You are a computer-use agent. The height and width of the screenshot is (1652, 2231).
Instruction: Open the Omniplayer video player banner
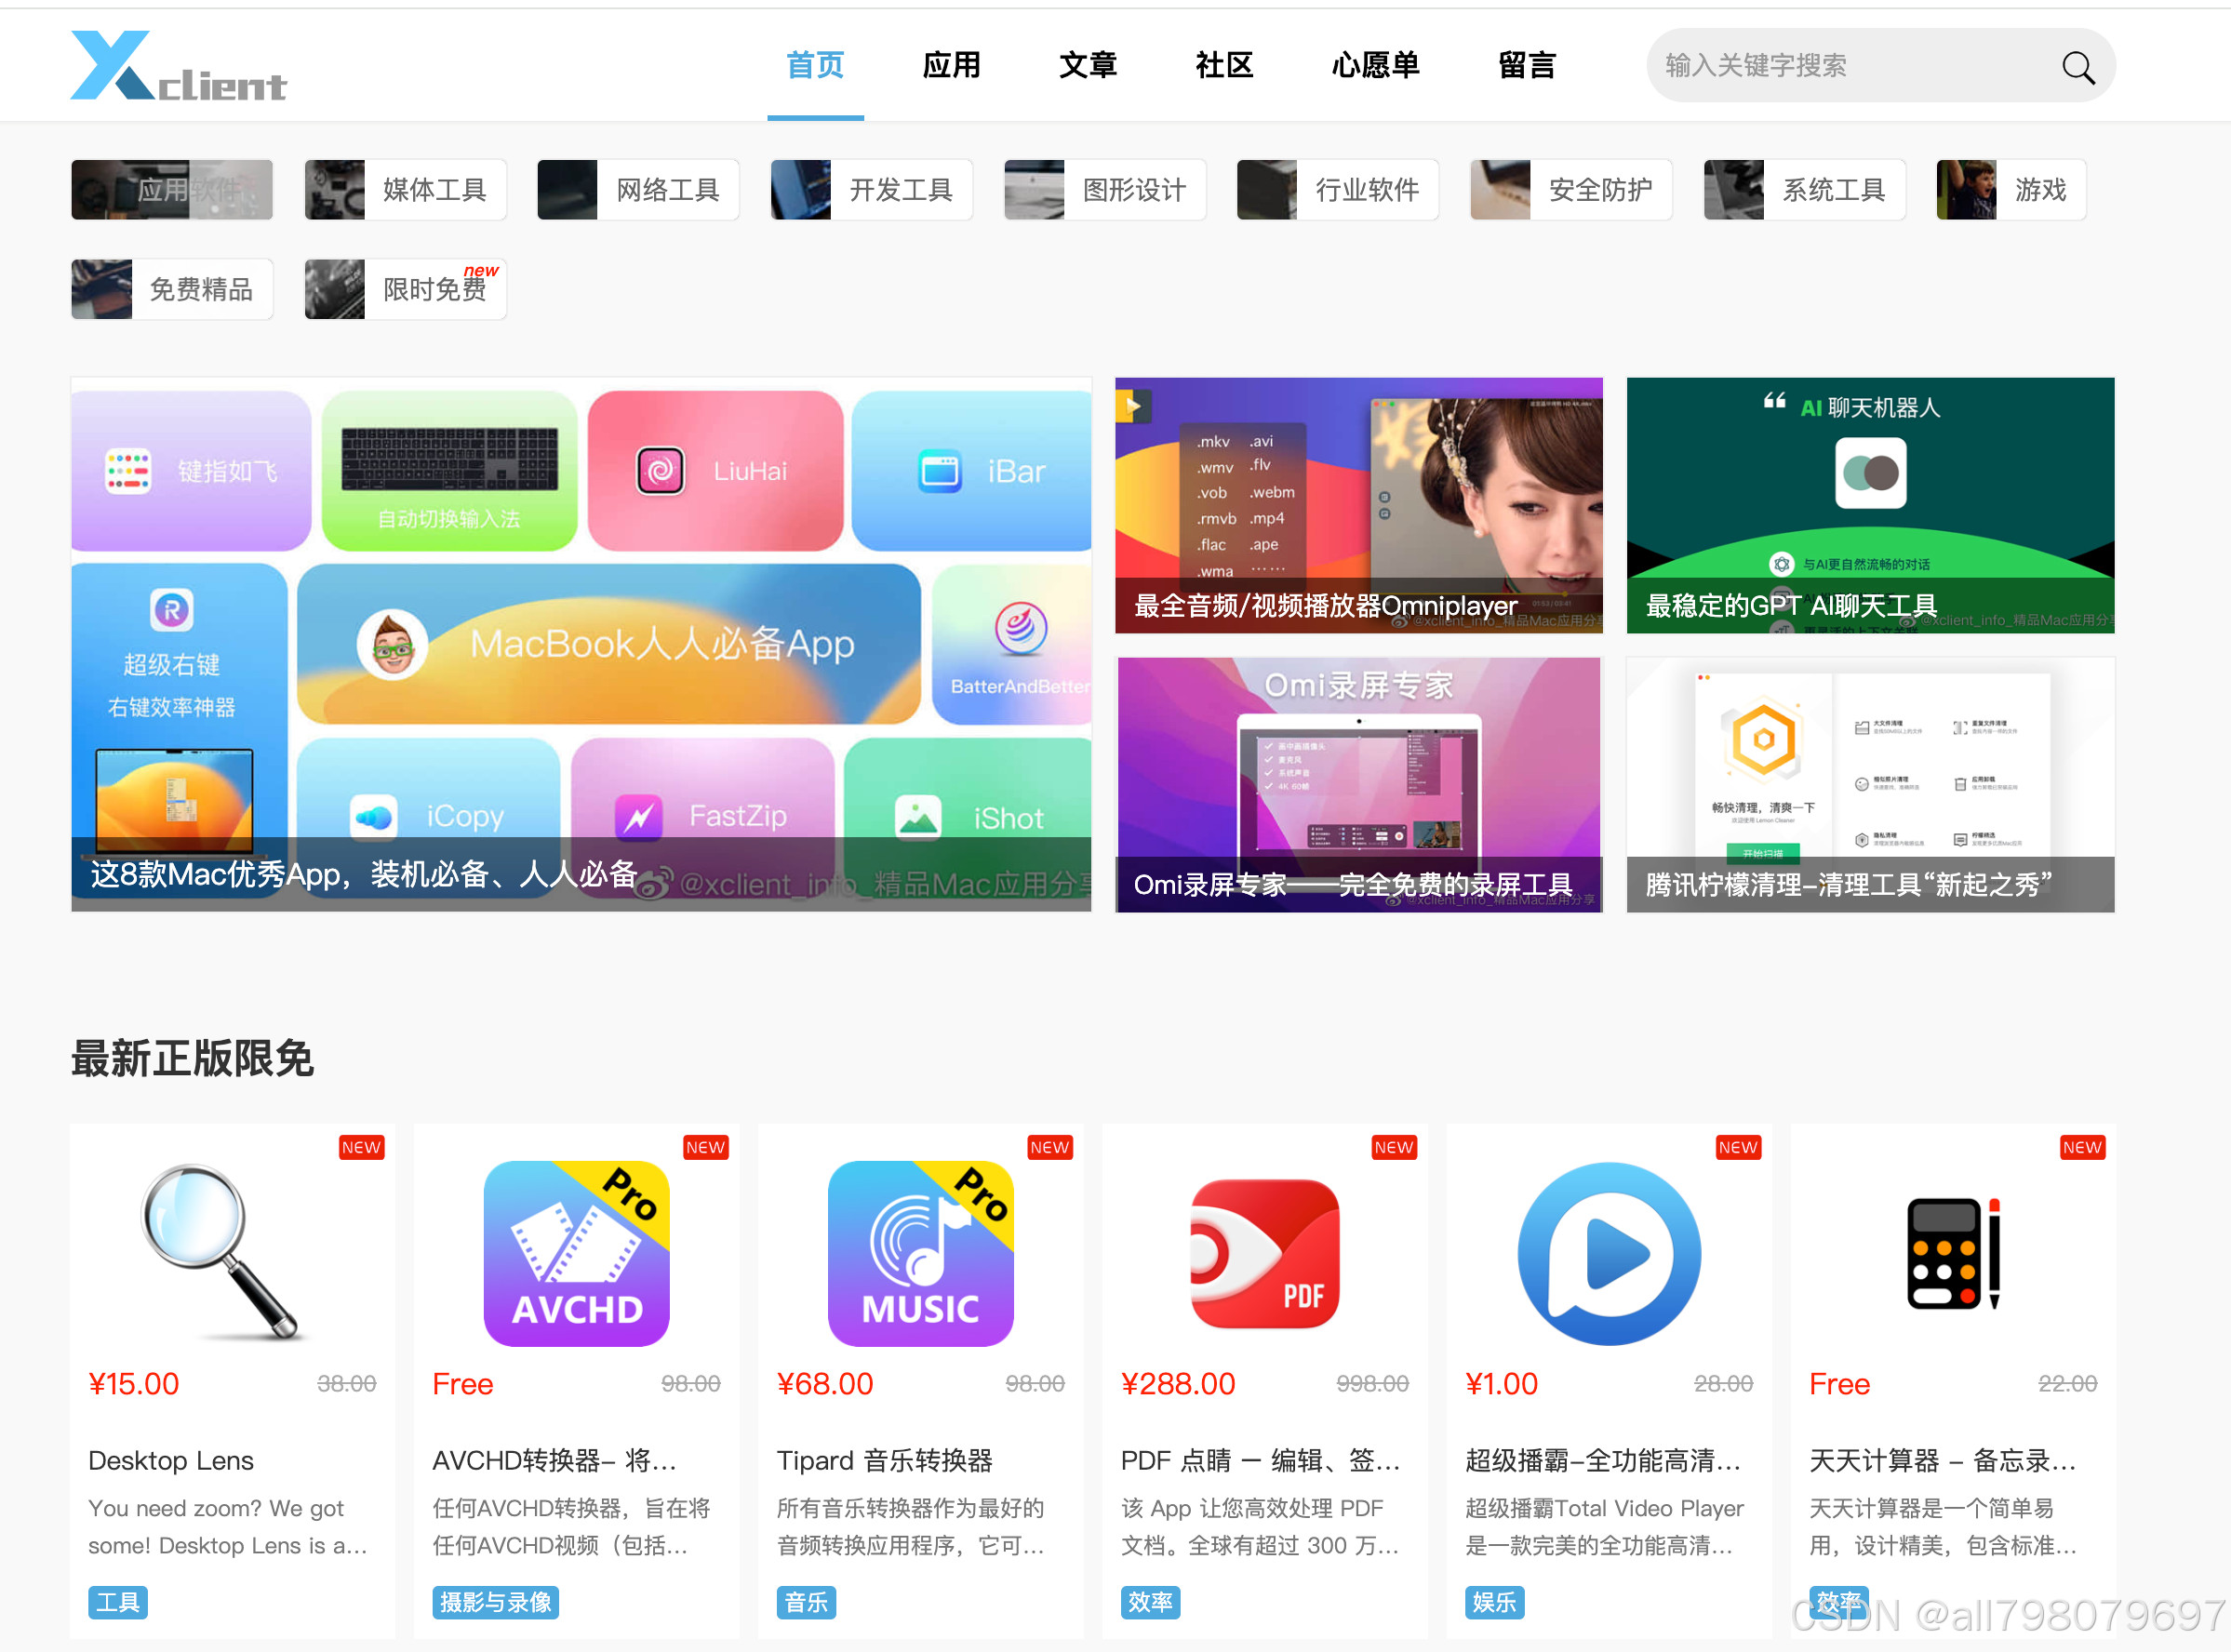[1358, 505]
